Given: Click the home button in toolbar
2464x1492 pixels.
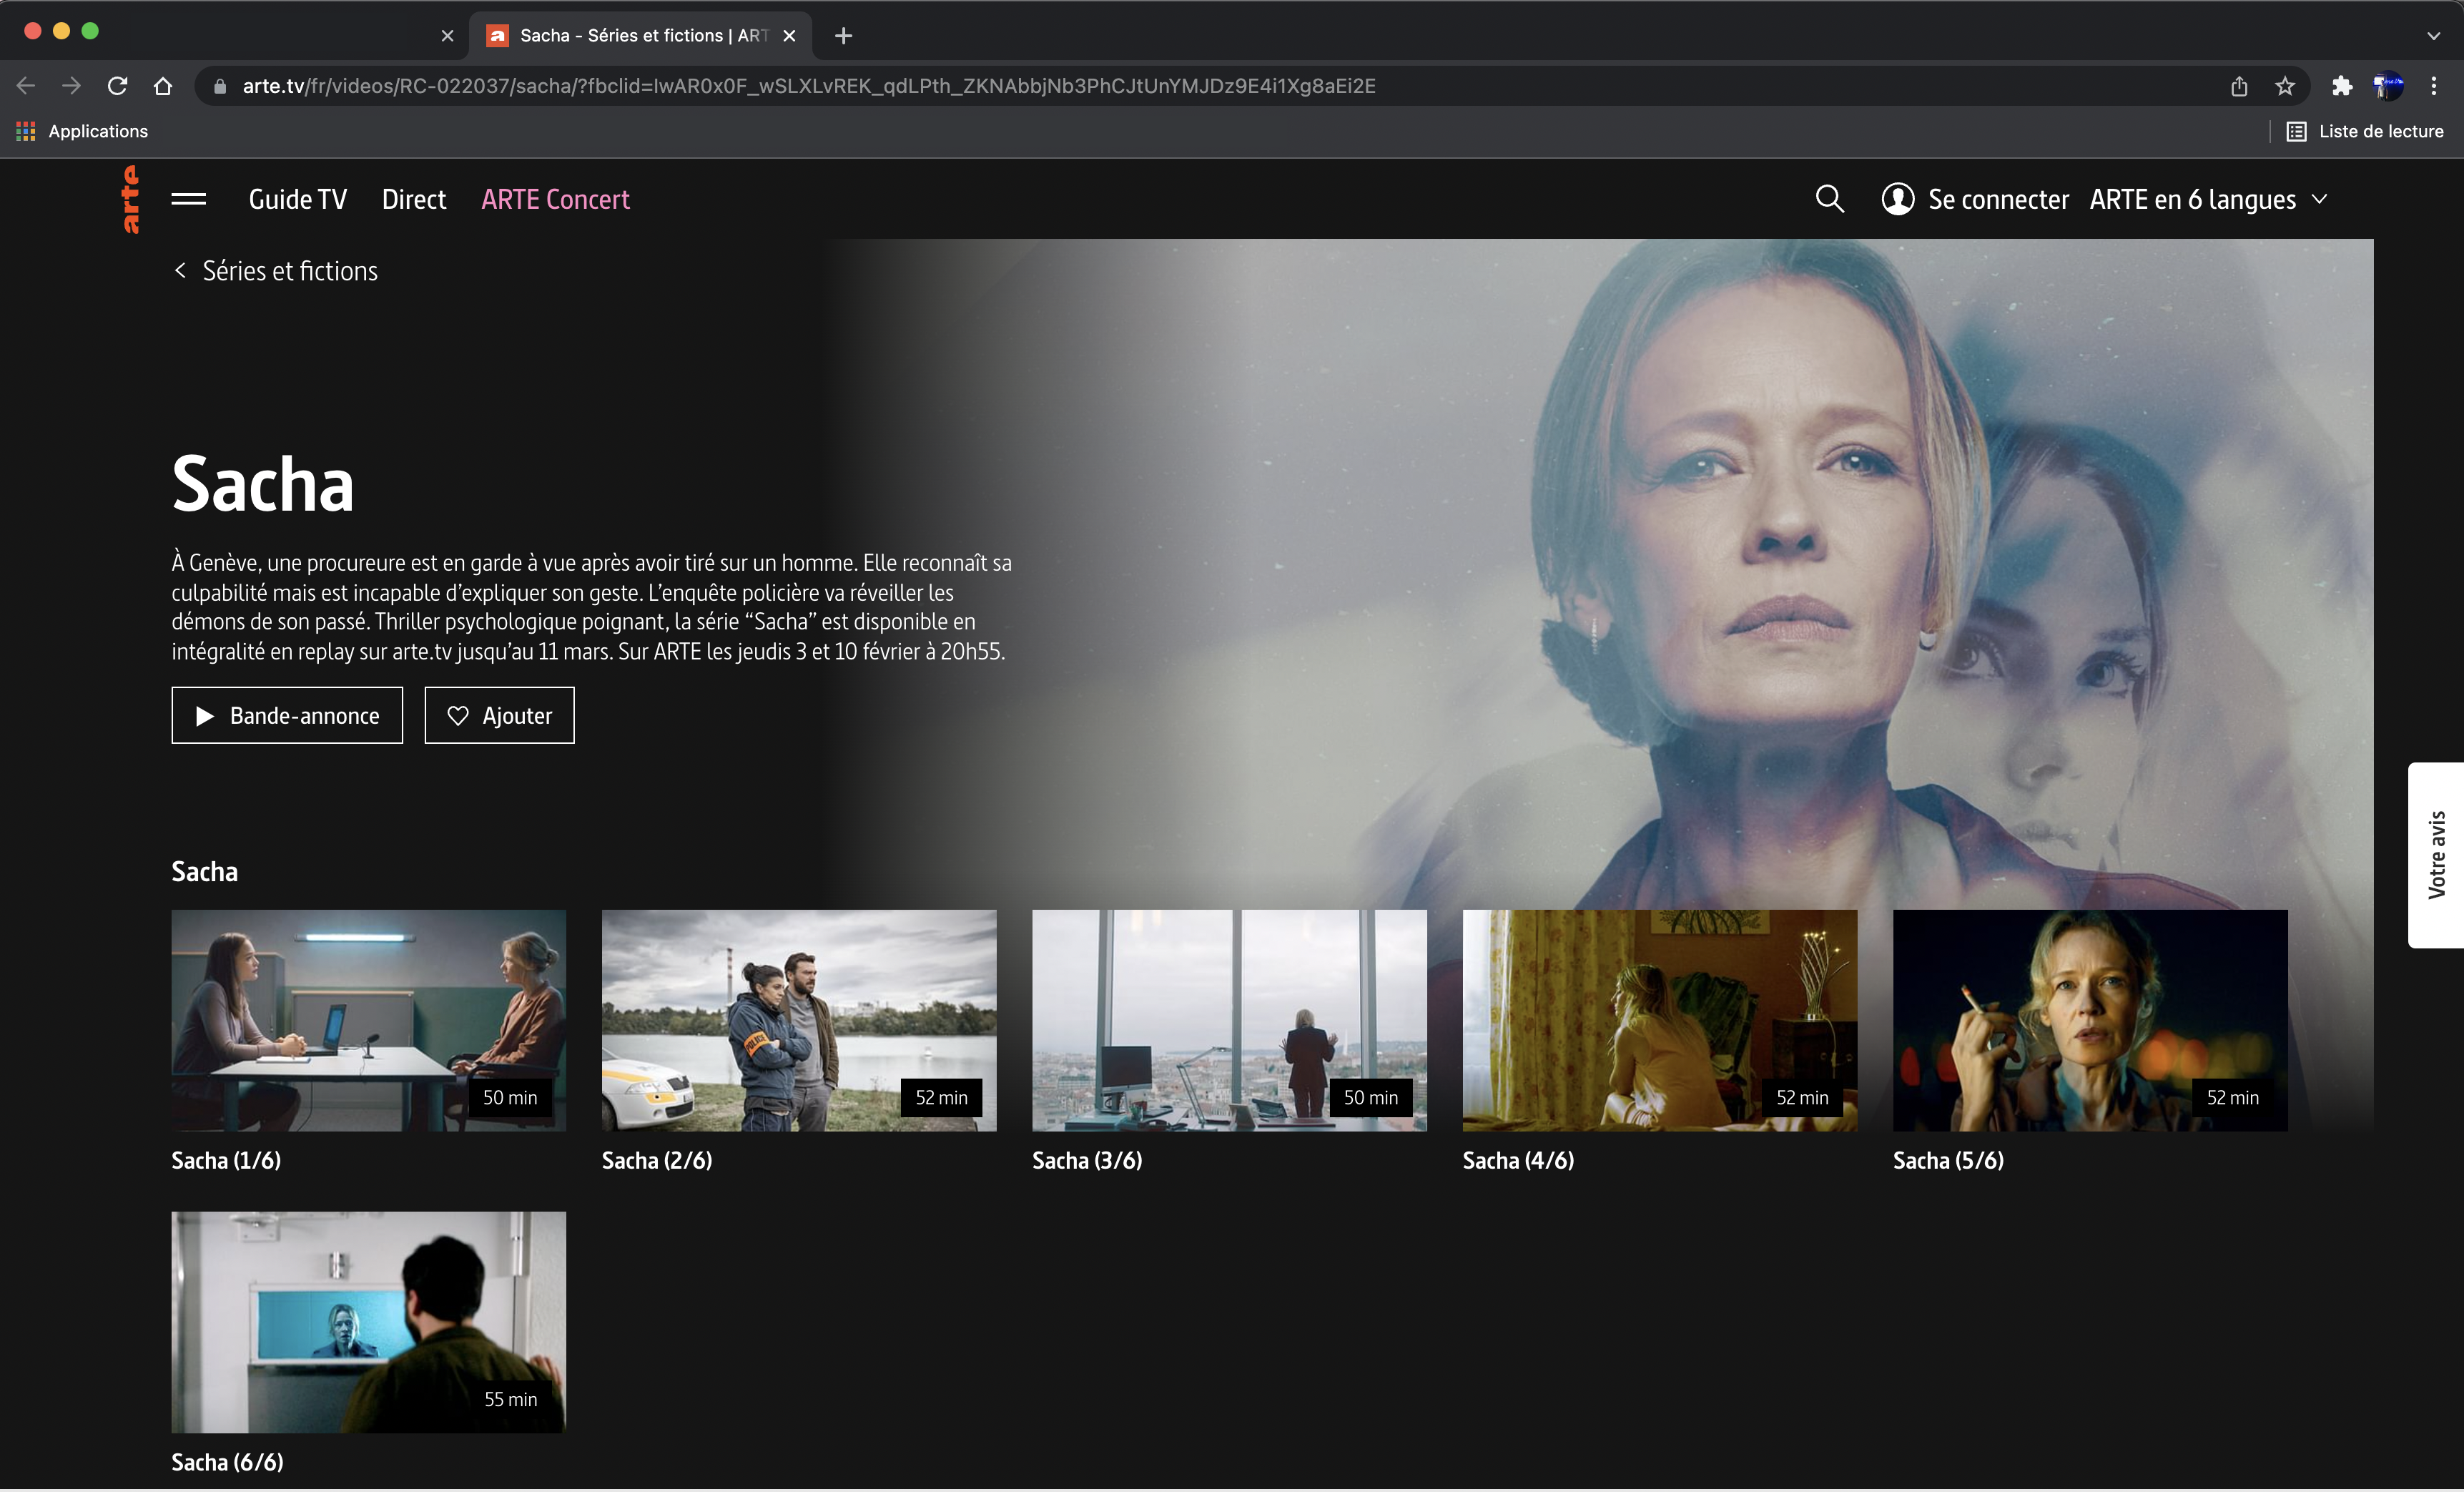Looking at the screenshot, I should tap(163, 86).
